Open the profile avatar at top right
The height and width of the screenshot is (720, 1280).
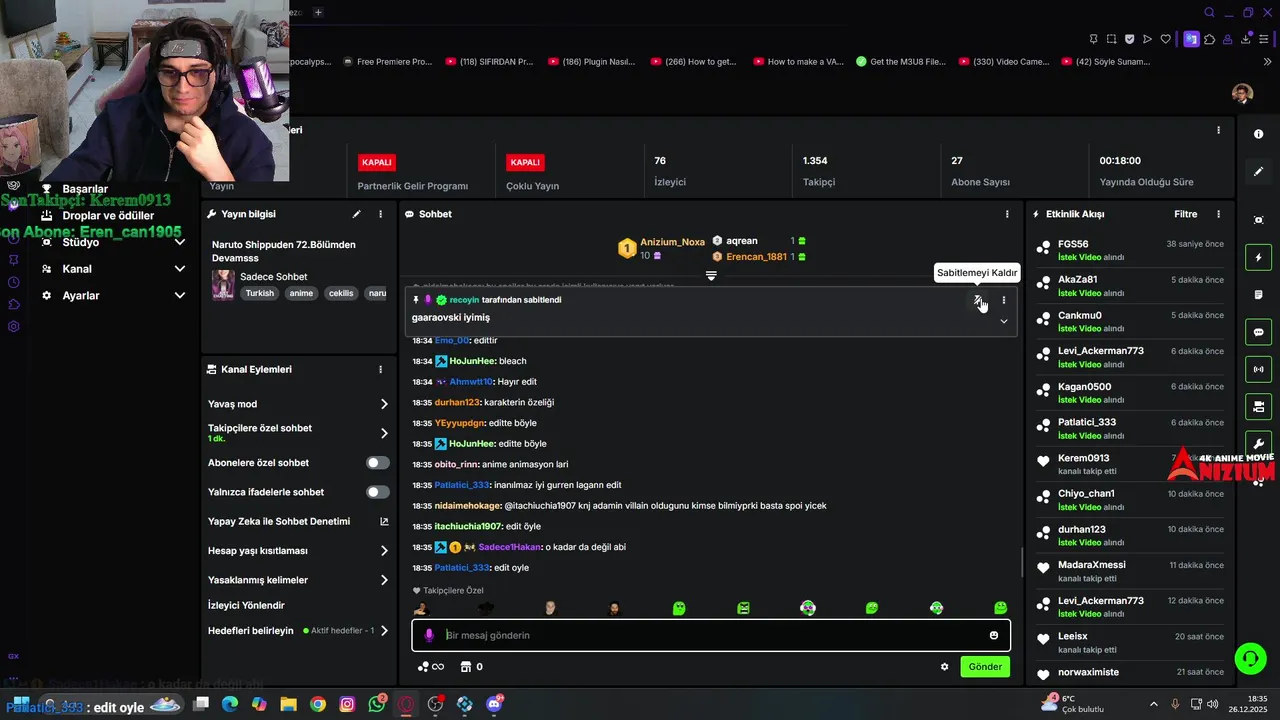coord(1242,94)
